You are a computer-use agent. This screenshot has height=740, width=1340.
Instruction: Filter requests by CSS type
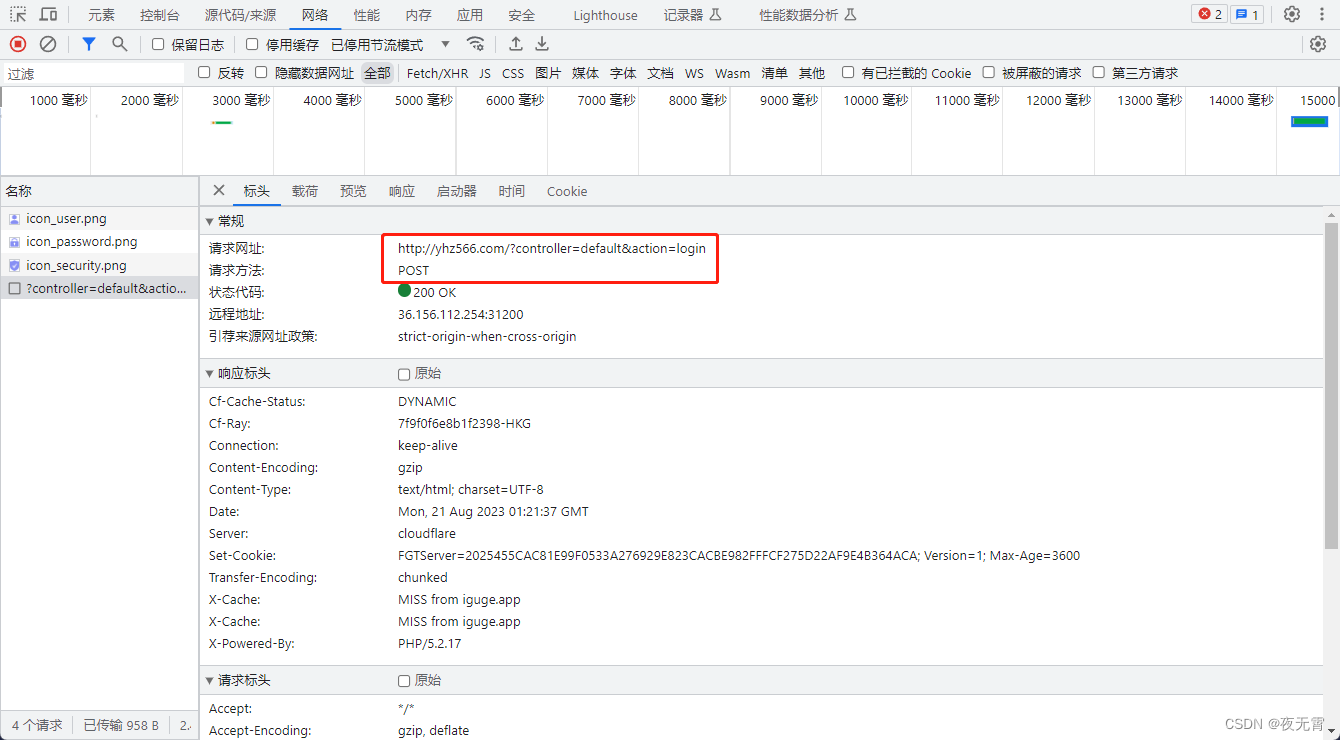tap(513, 73)
